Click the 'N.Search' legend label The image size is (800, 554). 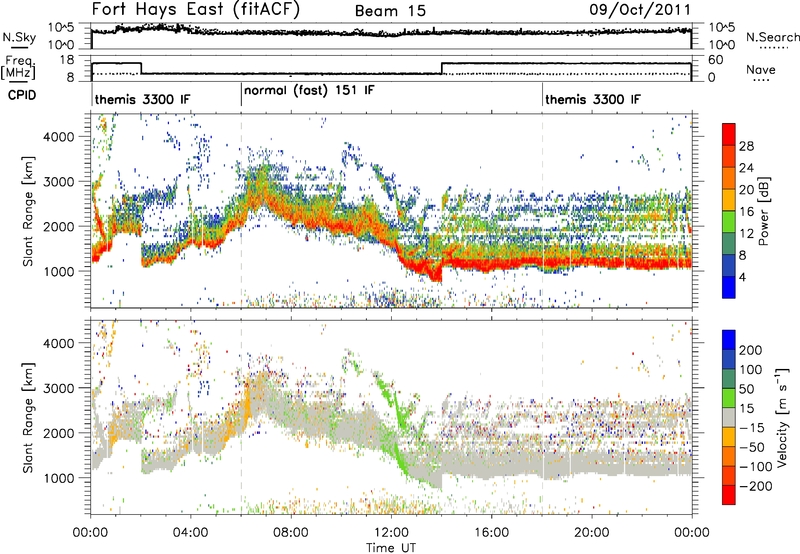[772, 37]
